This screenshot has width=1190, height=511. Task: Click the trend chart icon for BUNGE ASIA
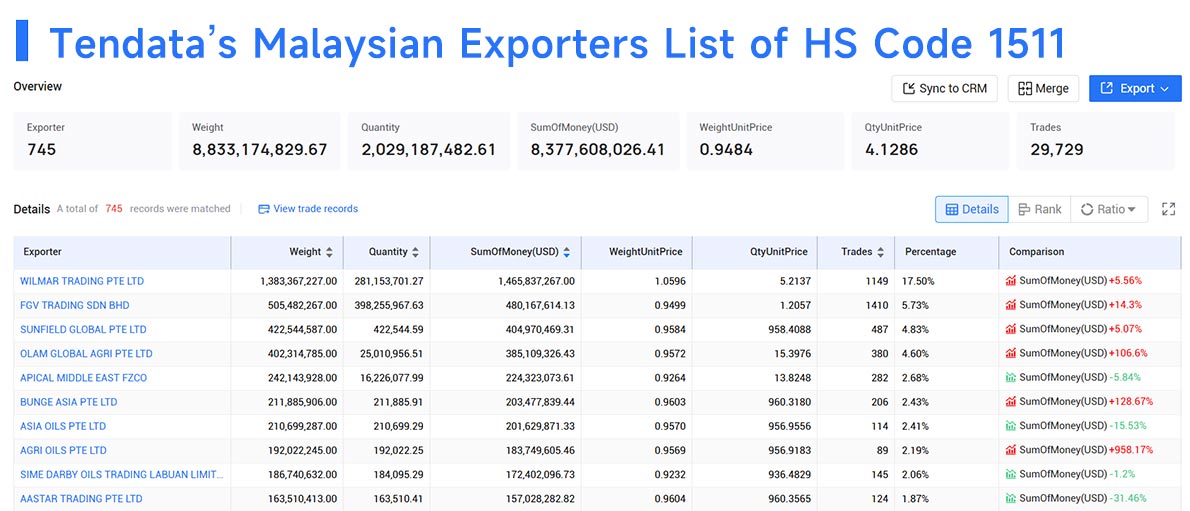click(x=1011, y=402)
